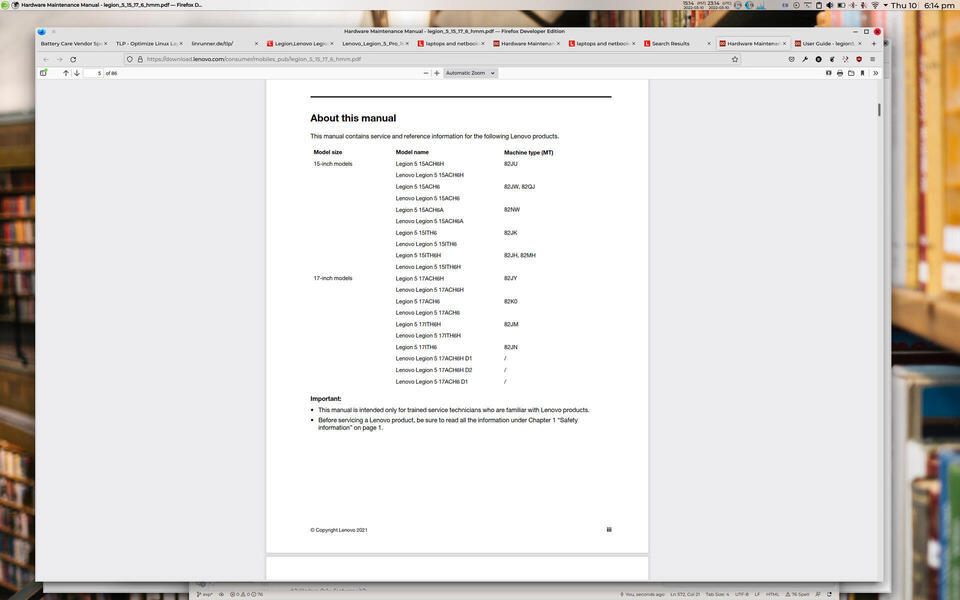Switch to presentation mode in PDF viewer
Screen dimensions: 960x600
pyautogui.click(x=828, y=73)
